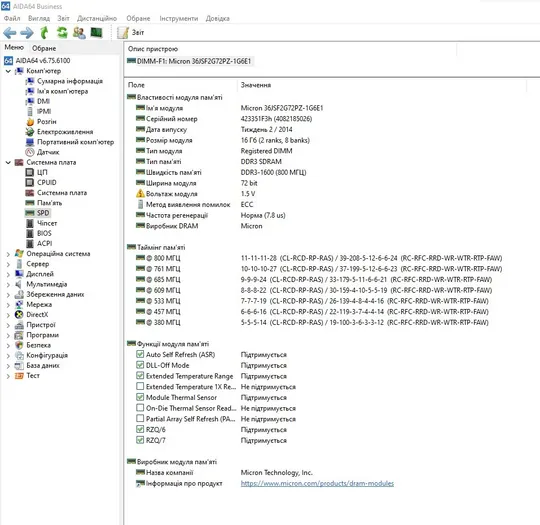Click the Значення column header

(256, 85)
